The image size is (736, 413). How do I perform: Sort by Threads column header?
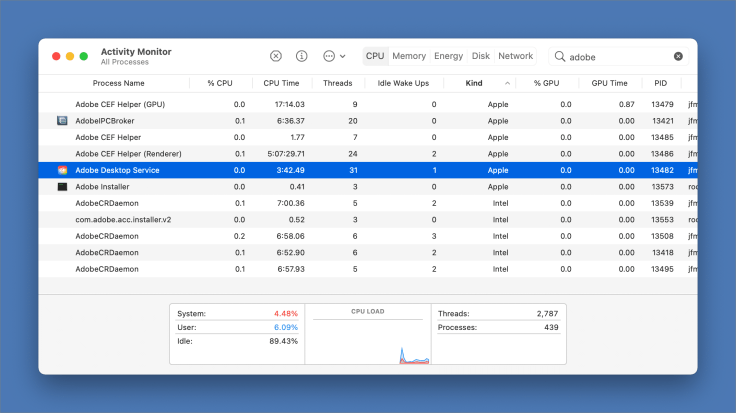[x=337, y=83]
